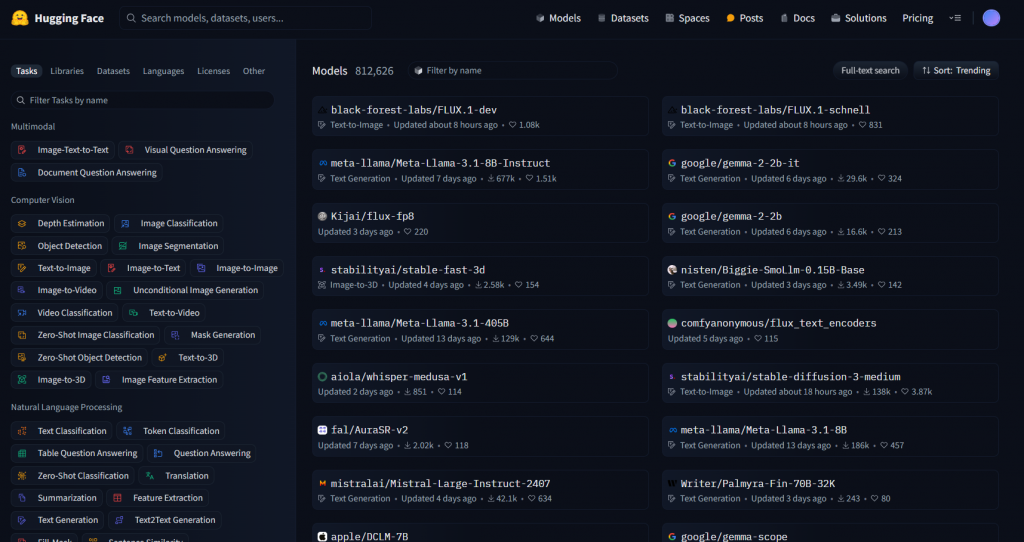Toggle the Text-to-Image task filter
Viewport: 1024px width, 542px height.
(x=54, y=268)
